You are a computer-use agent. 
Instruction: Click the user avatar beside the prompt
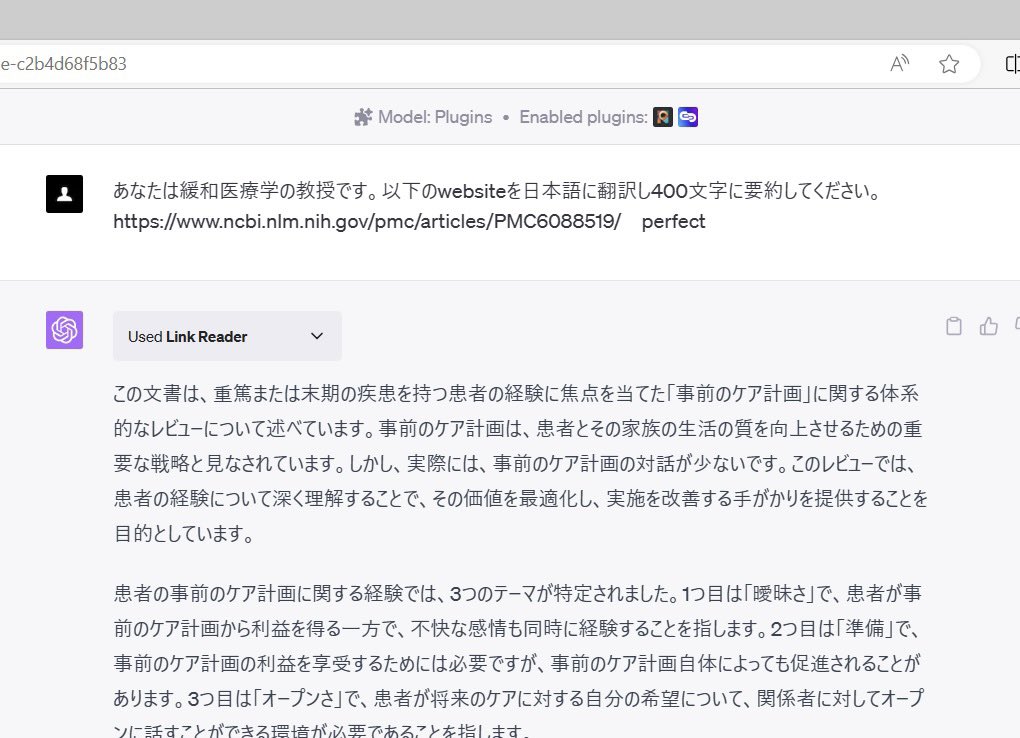[x=64, y=193]
